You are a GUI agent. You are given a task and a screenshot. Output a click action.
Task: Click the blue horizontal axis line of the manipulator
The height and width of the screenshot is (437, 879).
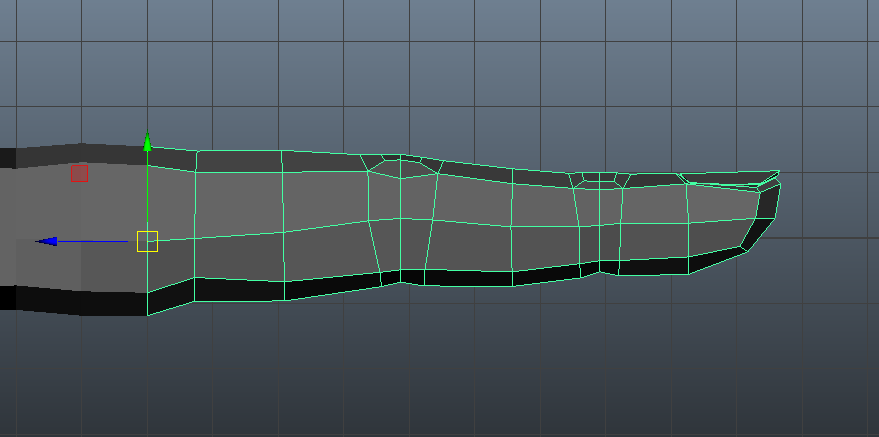tap(95, 241)
